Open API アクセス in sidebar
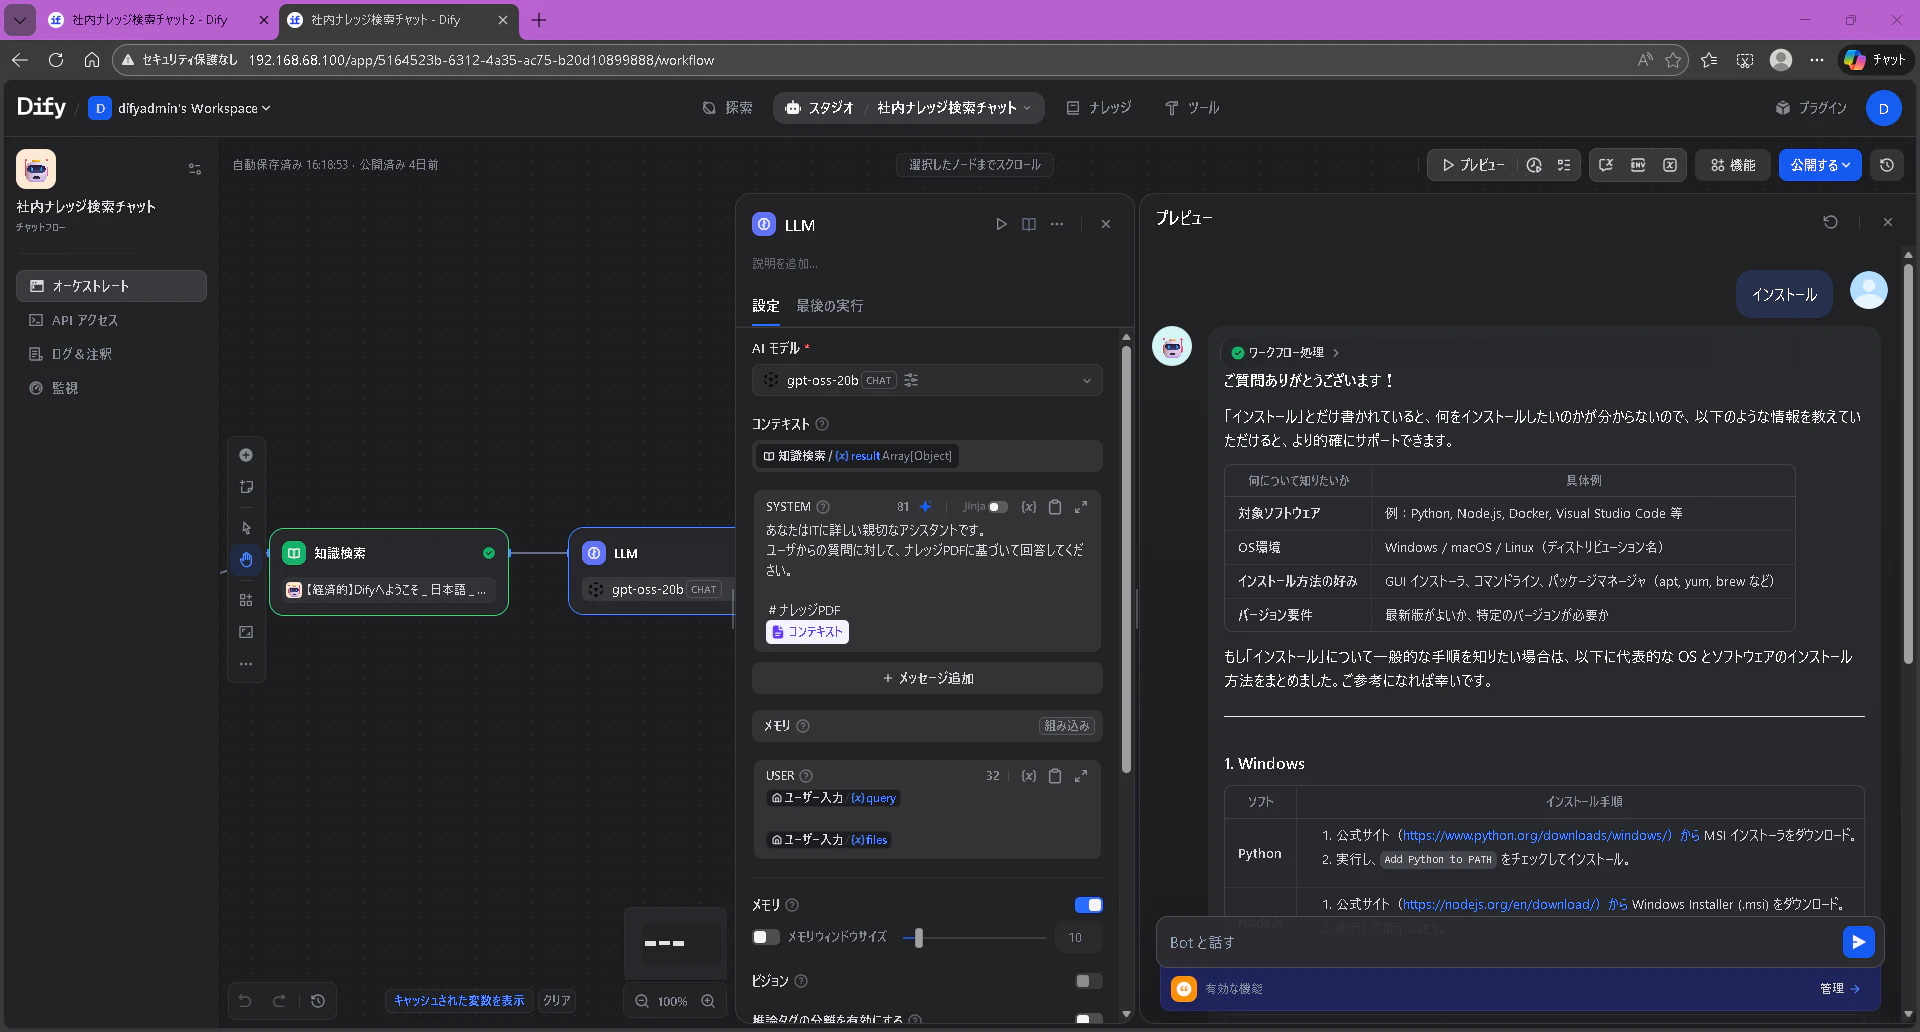 point(111,320)
